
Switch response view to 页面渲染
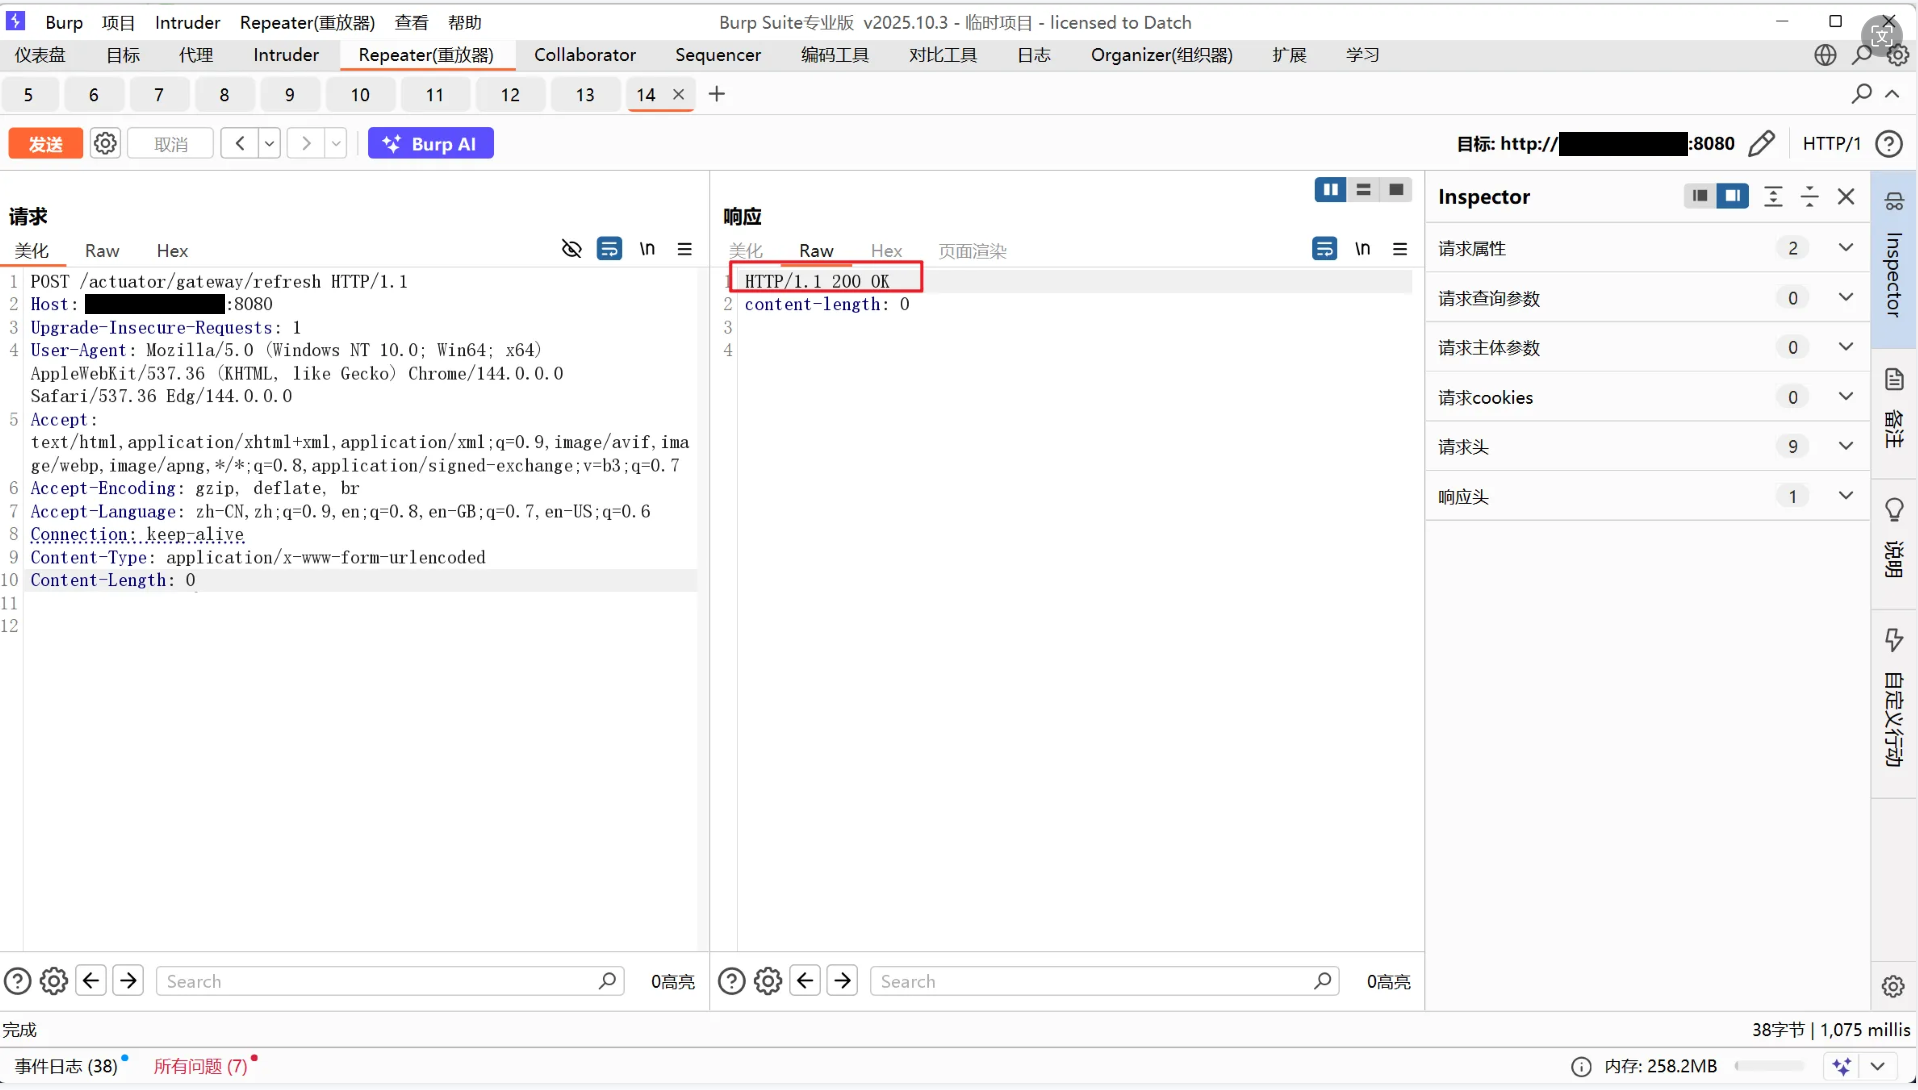tap(973, 251)
